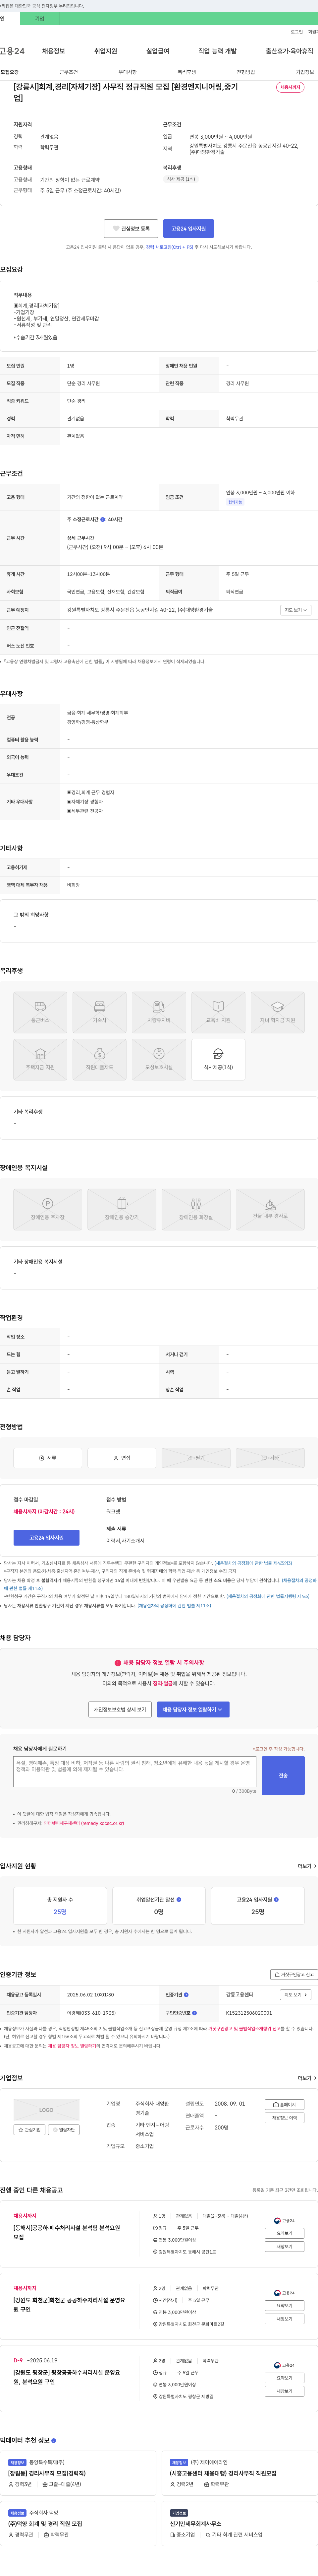Screen dimensions: 318x2576
Task: Click the 관심정보 등록 button
Action: pos(131,228)
